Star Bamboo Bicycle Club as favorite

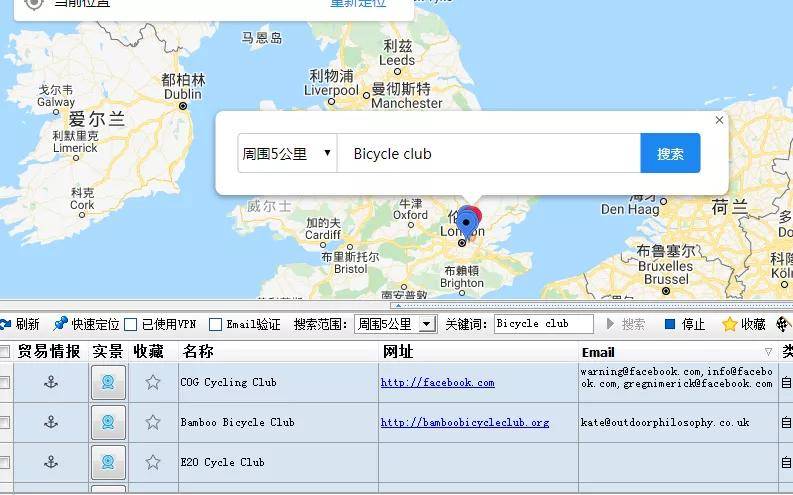153,422
